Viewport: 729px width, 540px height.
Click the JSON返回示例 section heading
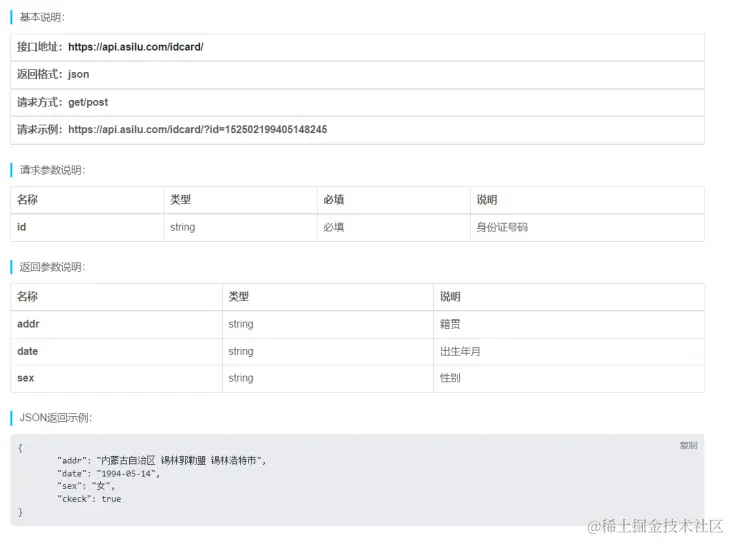[x=56, y=418]
